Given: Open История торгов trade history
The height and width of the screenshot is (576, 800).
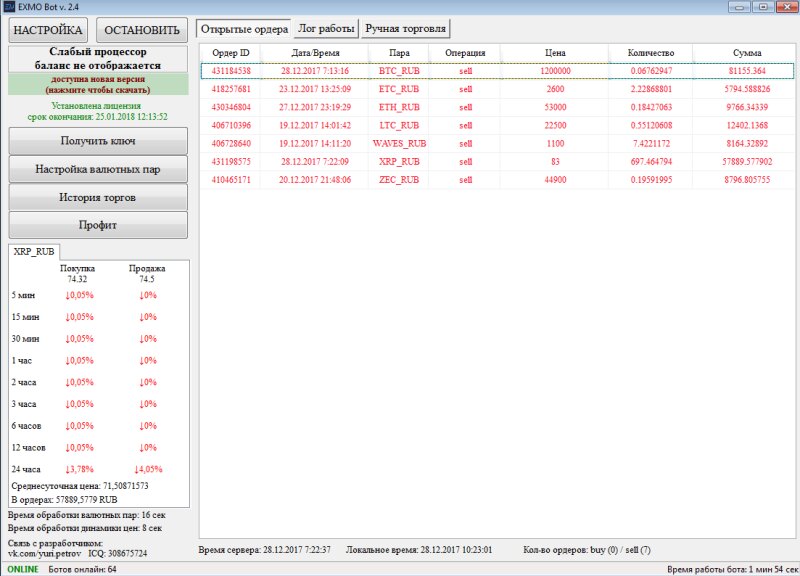Looking at the screenshot, I should tap(97, 198).
